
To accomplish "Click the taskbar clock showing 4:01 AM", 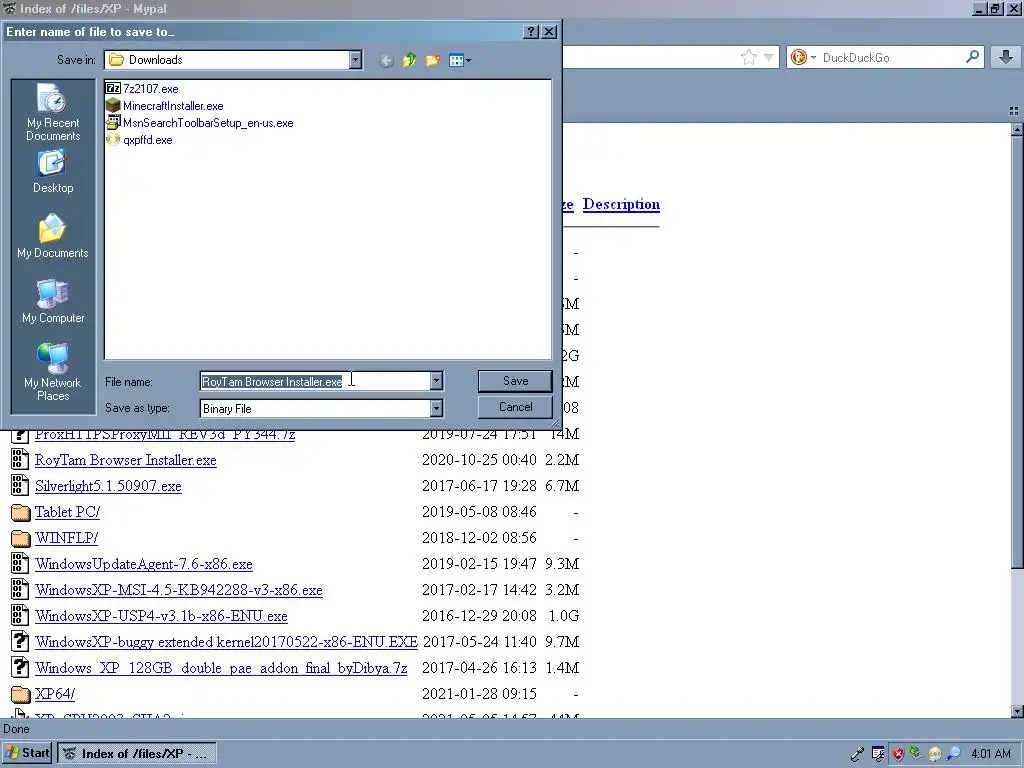I will pos(991,754).
